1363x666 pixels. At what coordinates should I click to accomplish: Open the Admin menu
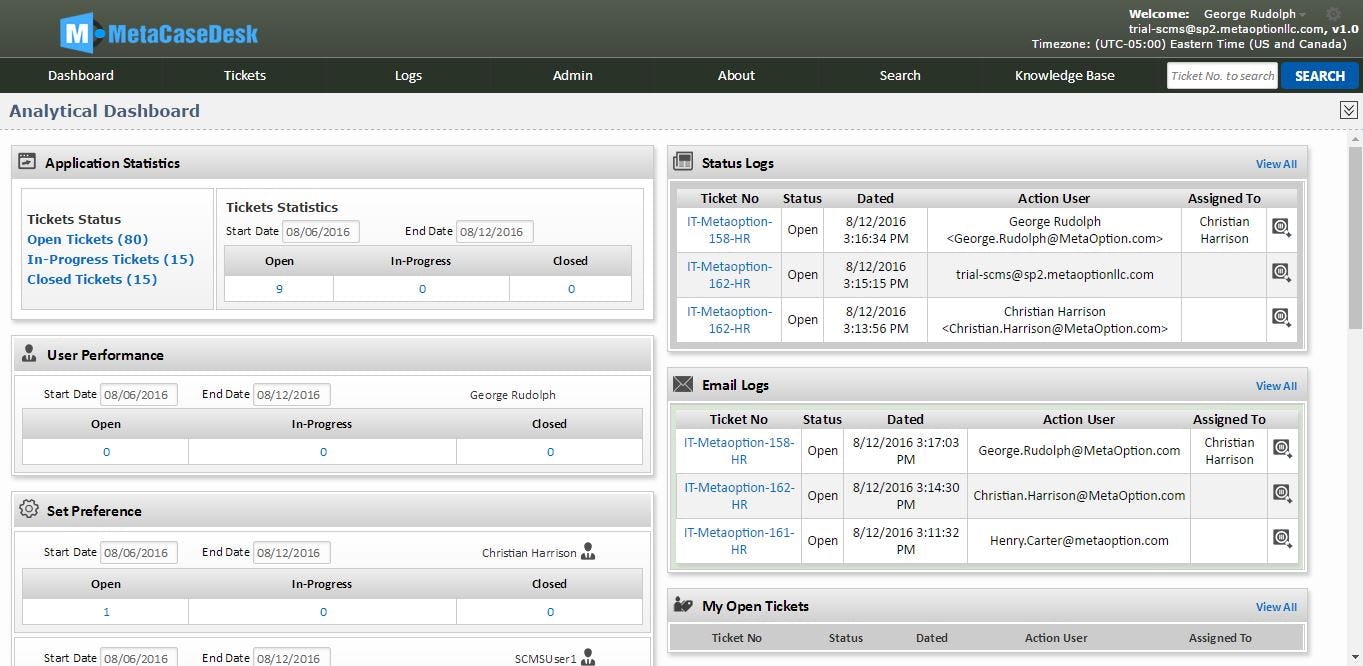tap(572, 75)
